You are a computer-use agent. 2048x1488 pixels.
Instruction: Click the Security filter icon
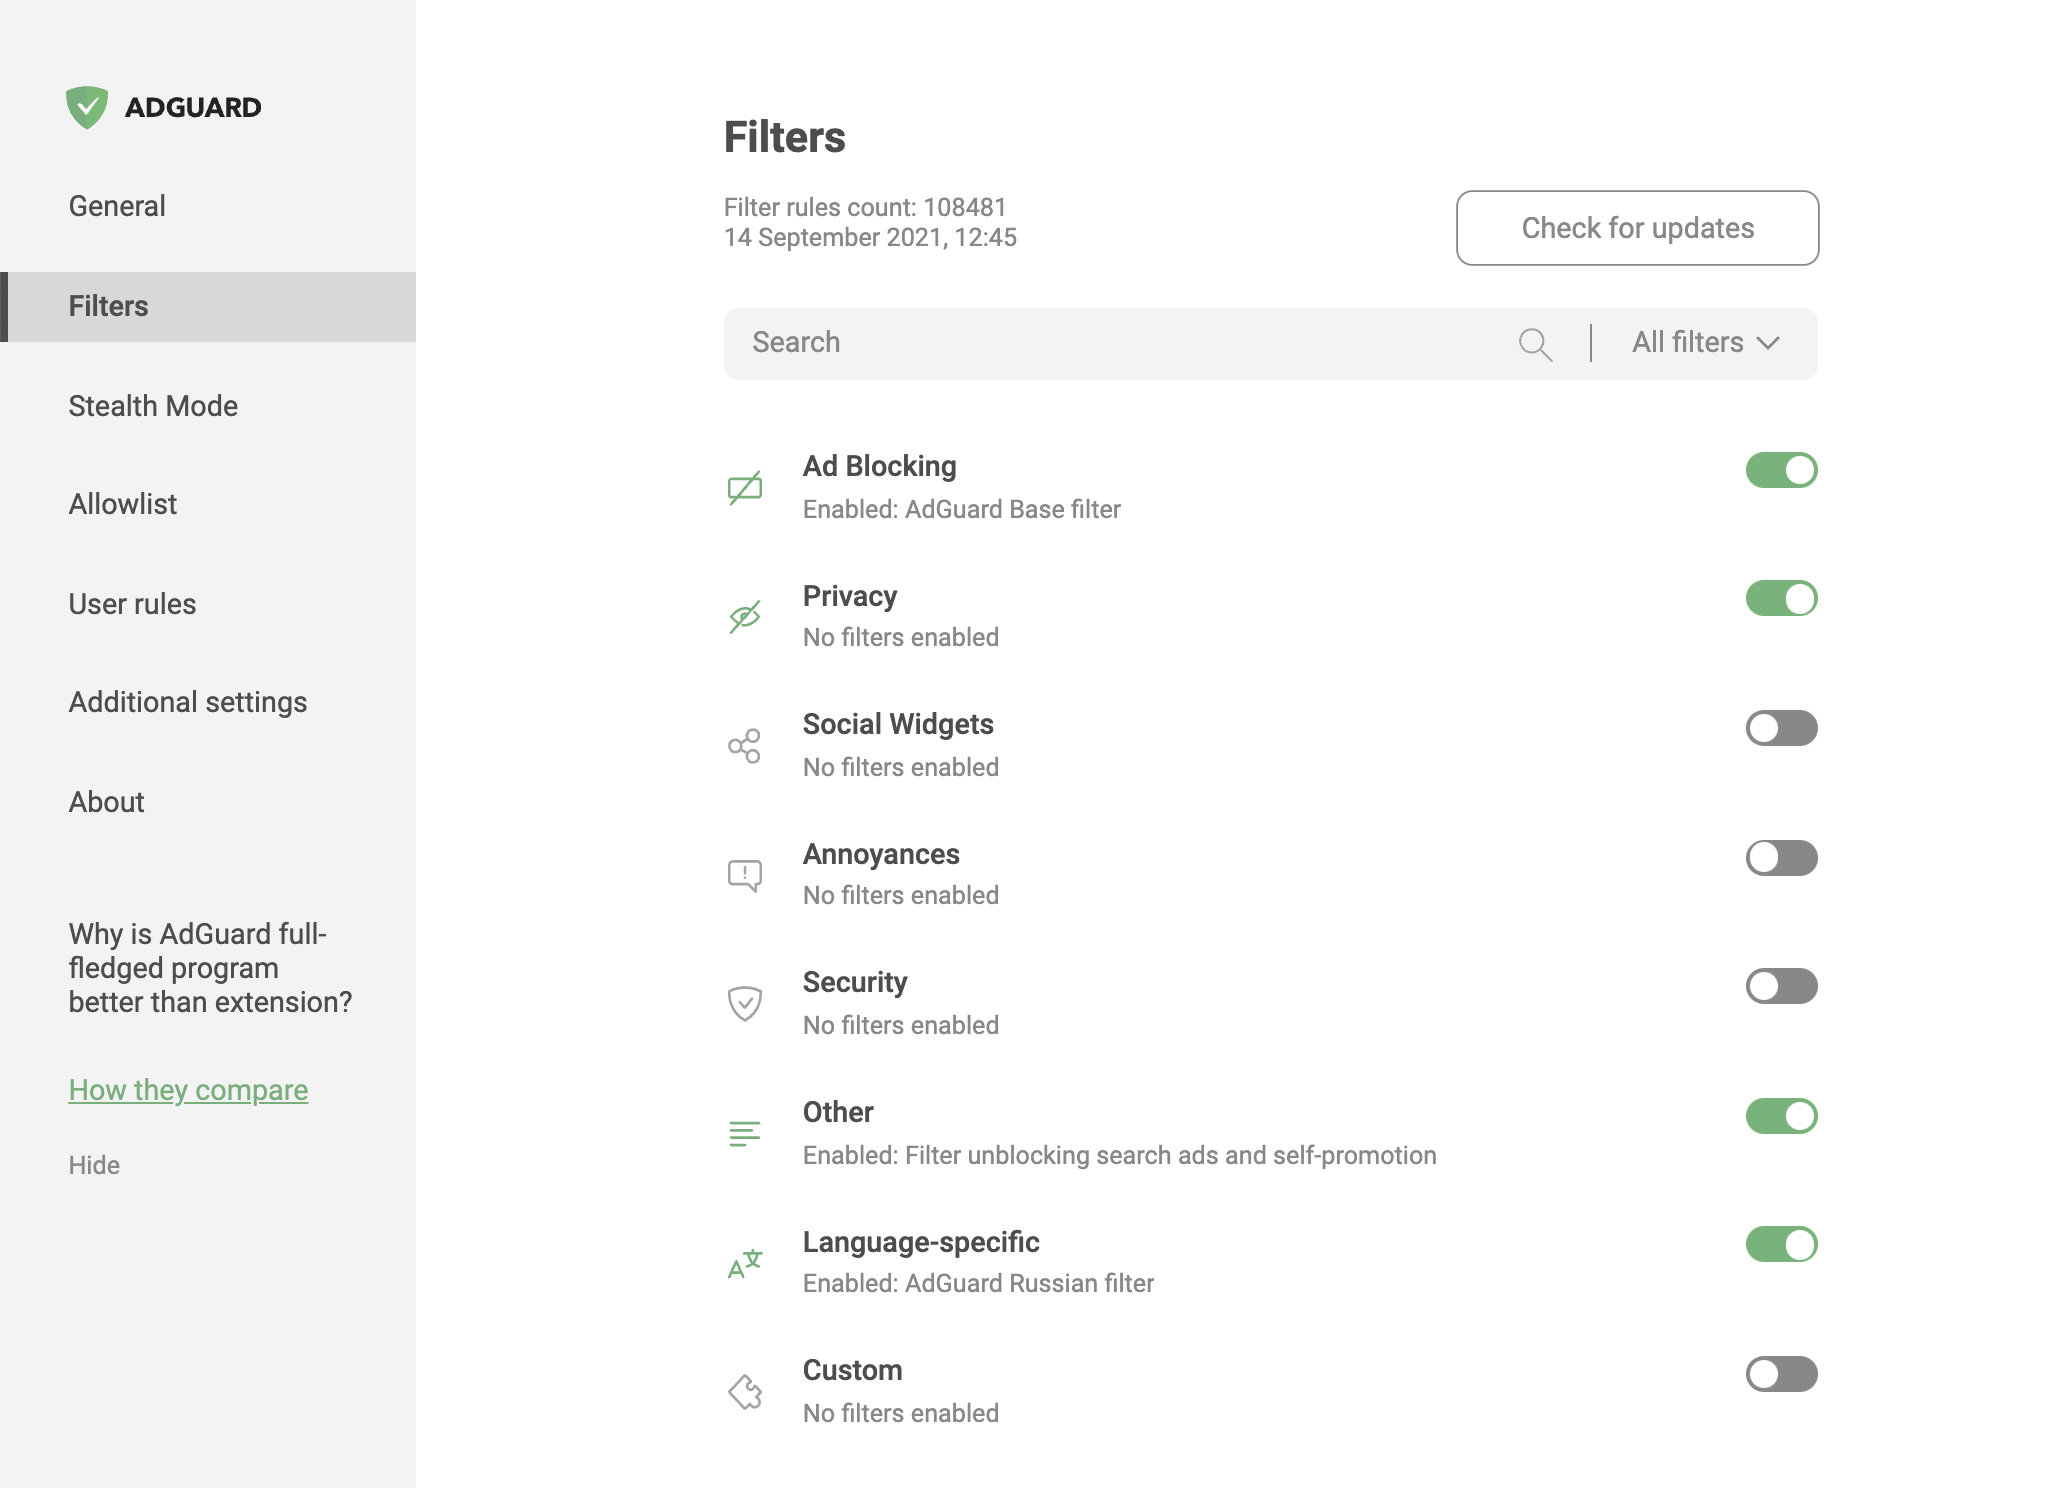744,1003
